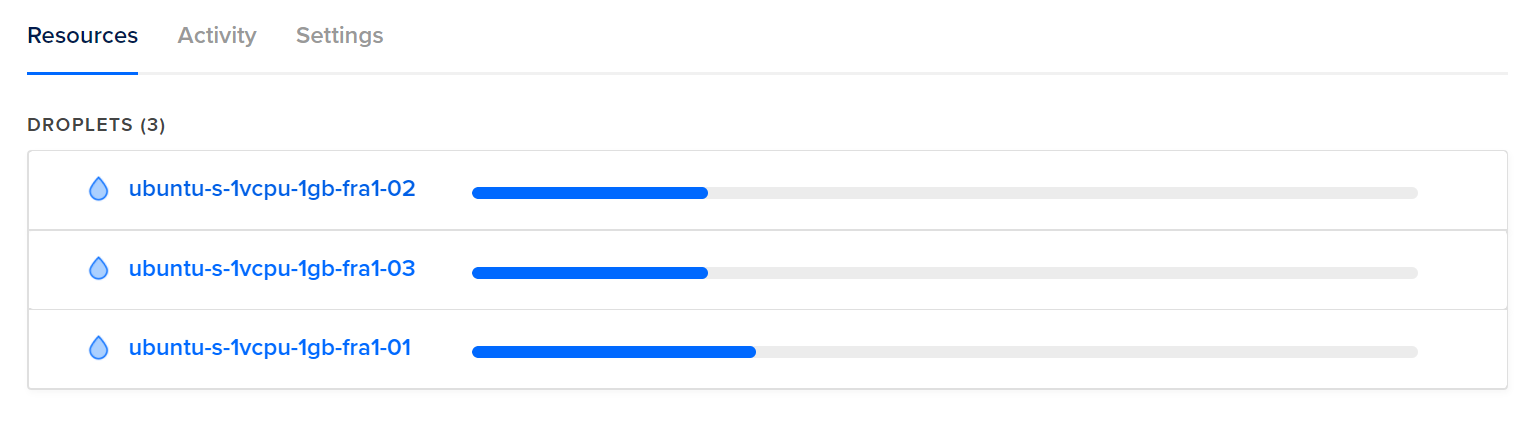Open droplet ubuntu-s-1vcpu-1gb-fra1-01 link

coord(270,348)
